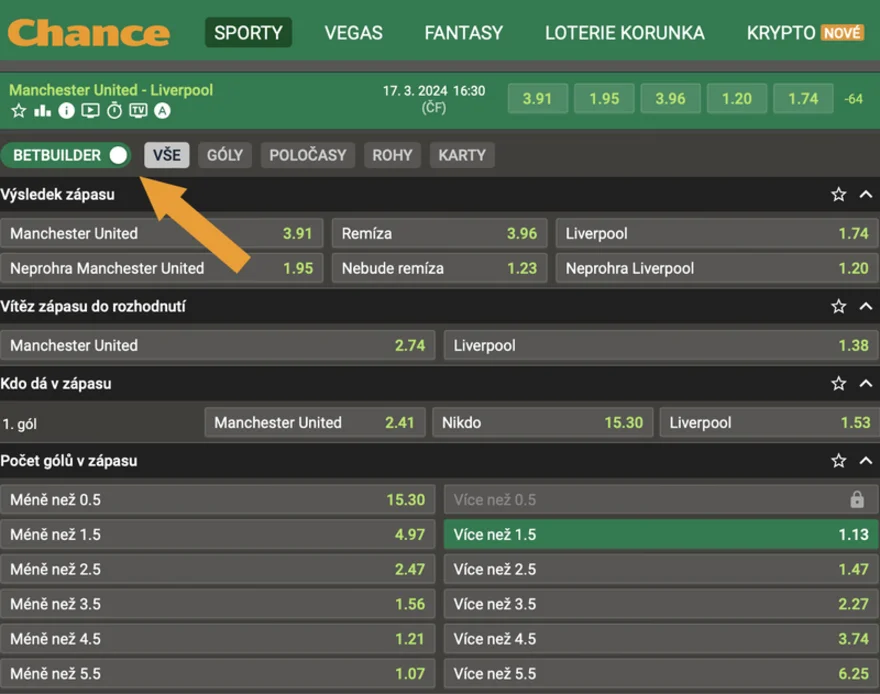The width and height of the screenshot is (880, 694).
Task: Favorite the Počet gólů v zápasu market
Action: pos(838,461)
